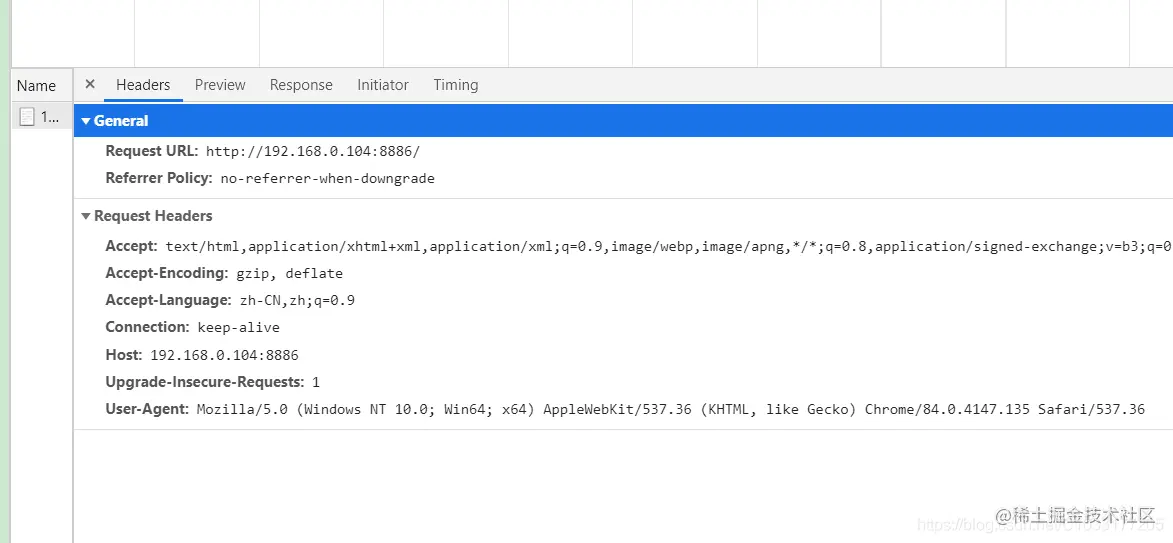Select the gzip, deflate value

click(x=289, y=274)
